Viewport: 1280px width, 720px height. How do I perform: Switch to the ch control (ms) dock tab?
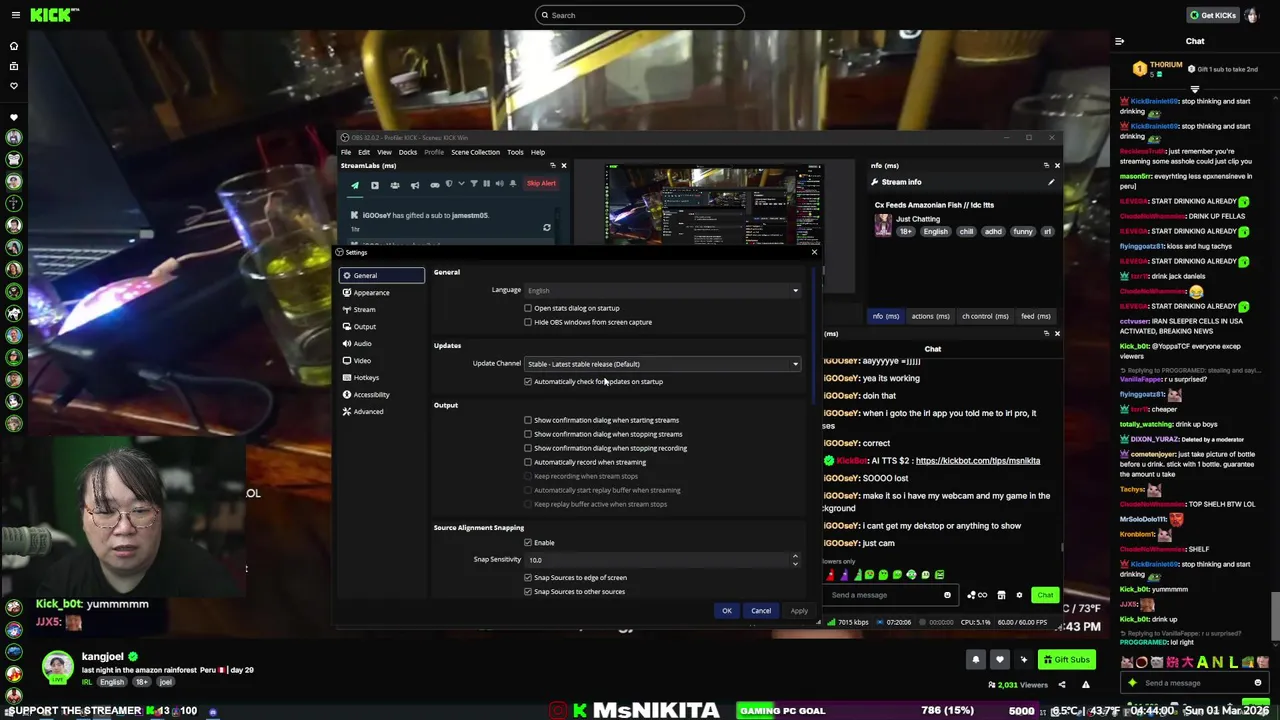pyautogui.click(x=985, y=316)
